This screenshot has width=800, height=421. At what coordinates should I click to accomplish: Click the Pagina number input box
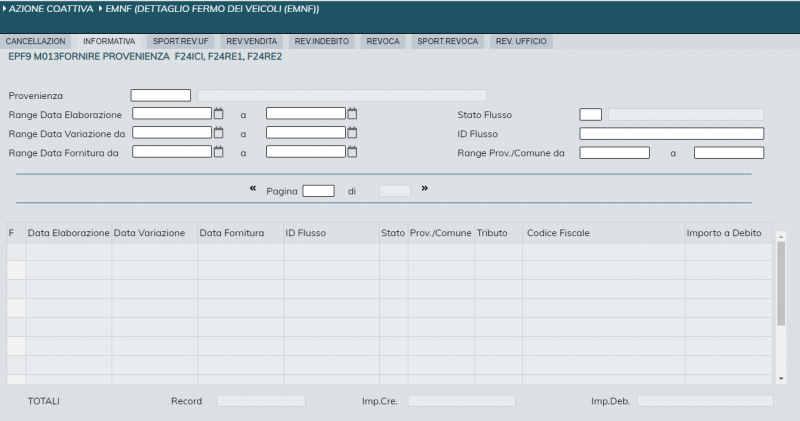click(318, 191)
